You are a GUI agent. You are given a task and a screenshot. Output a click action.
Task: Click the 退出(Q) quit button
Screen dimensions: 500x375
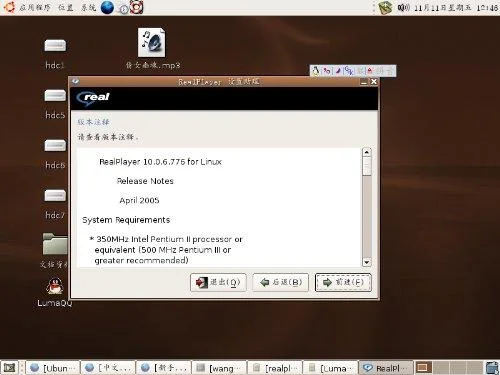(218, 282)
